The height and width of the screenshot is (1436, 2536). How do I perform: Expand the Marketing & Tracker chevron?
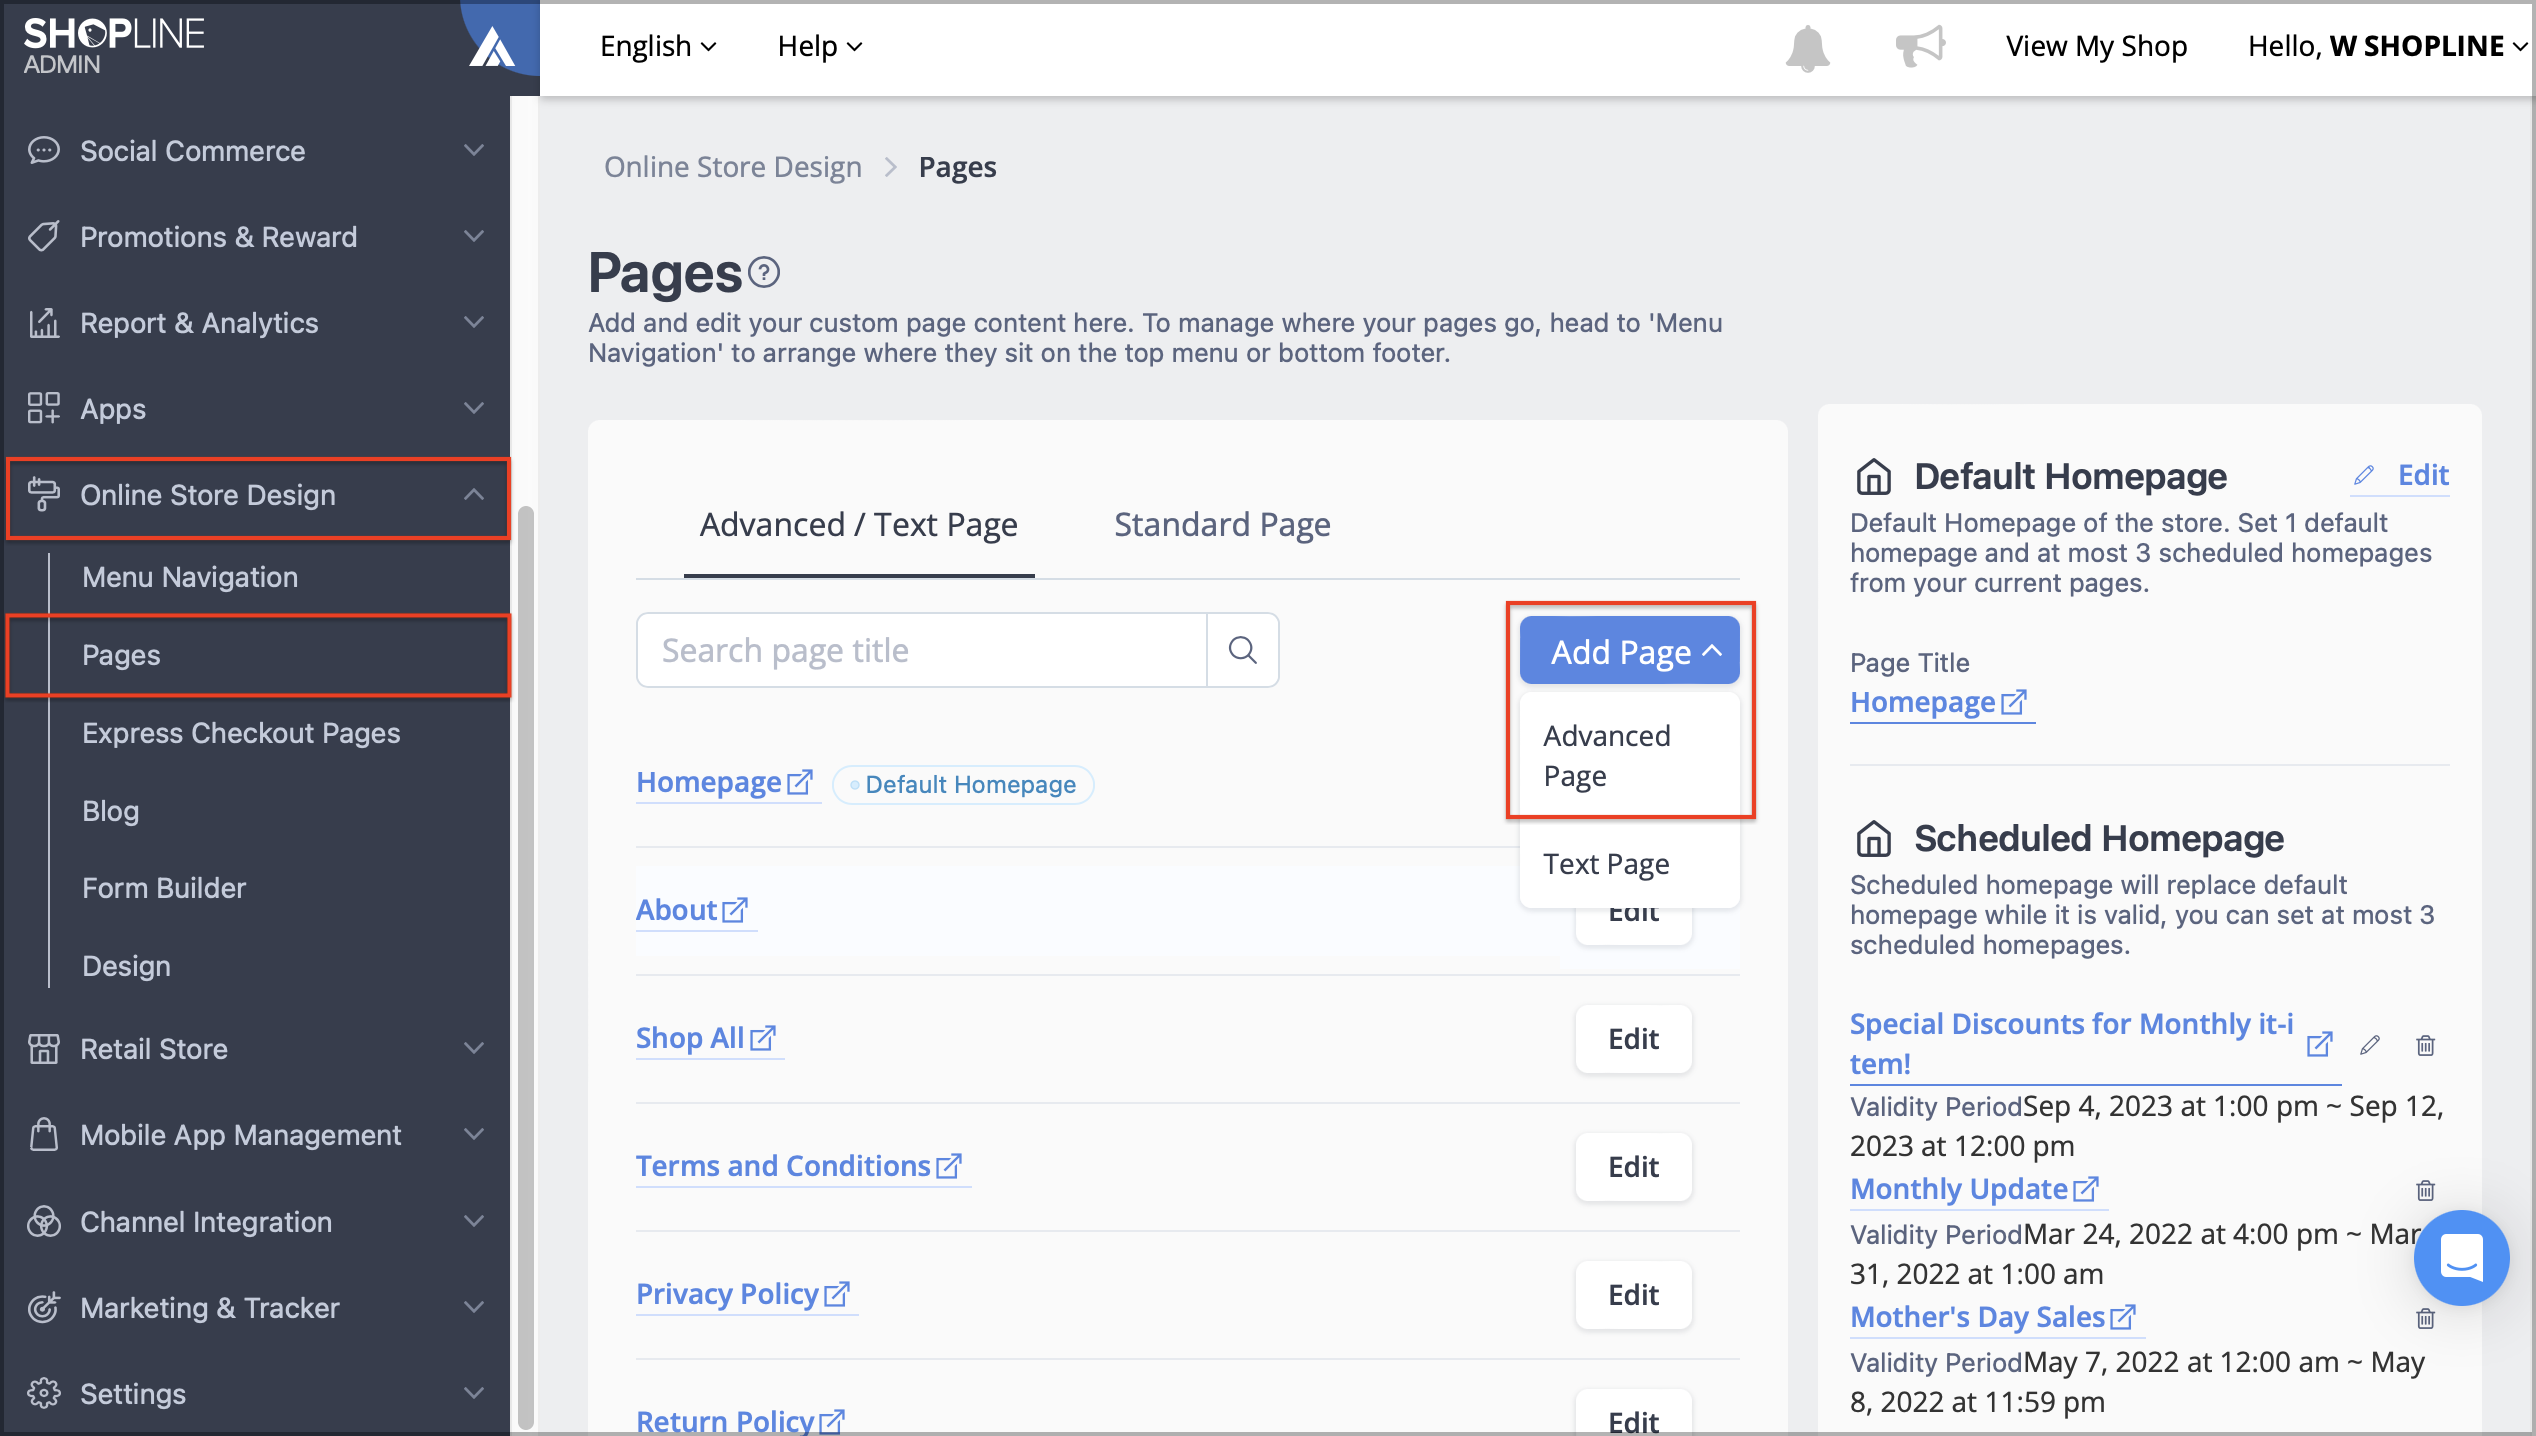474,1307
